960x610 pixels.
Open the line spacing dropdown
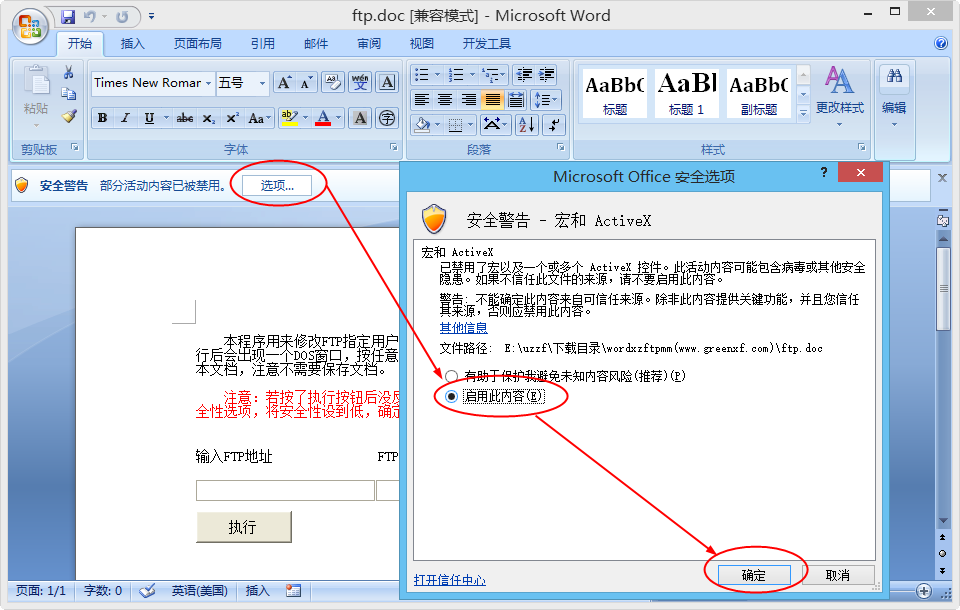545,100
